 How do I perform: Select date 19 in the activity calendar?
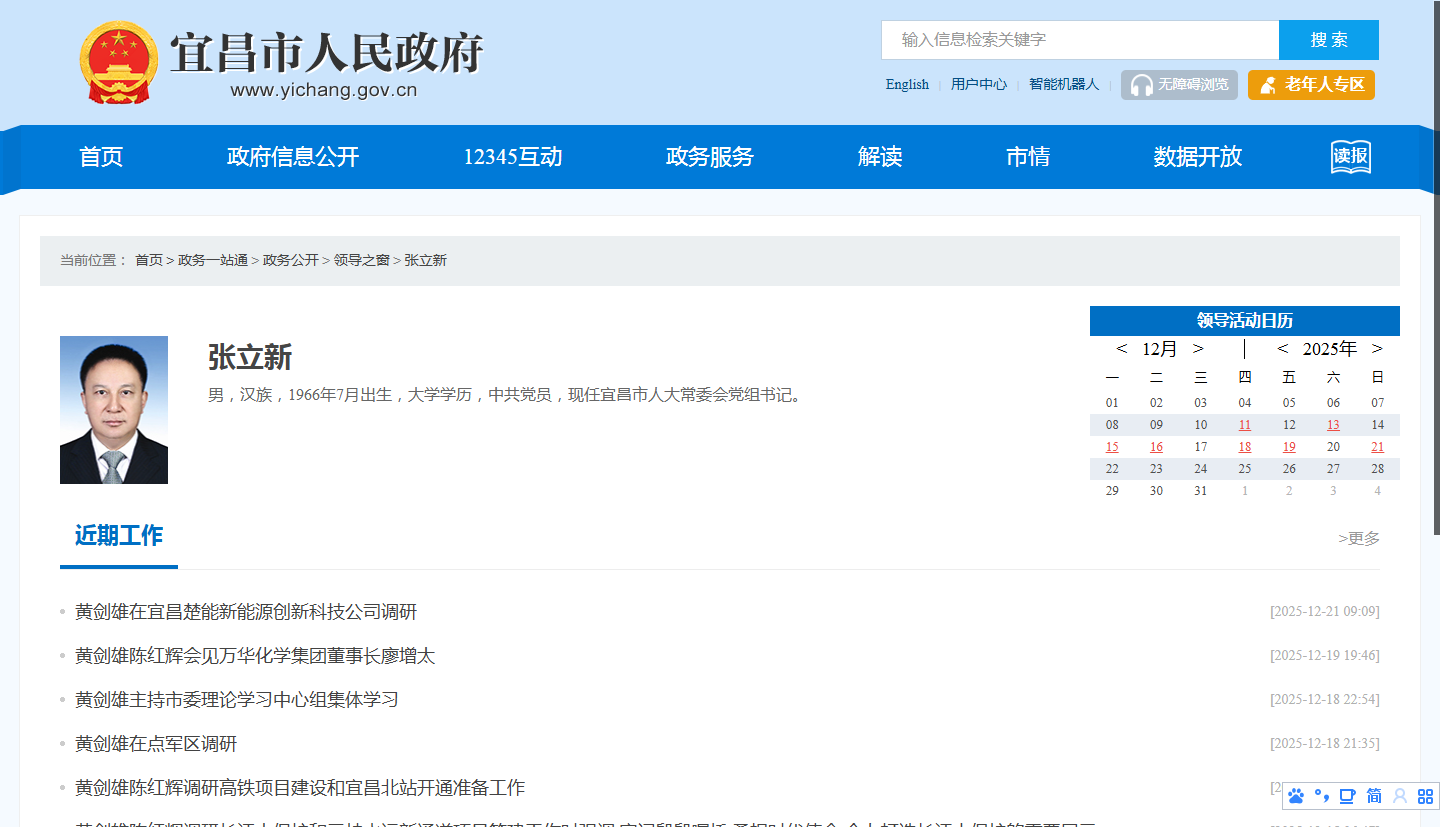point(1289,447)
